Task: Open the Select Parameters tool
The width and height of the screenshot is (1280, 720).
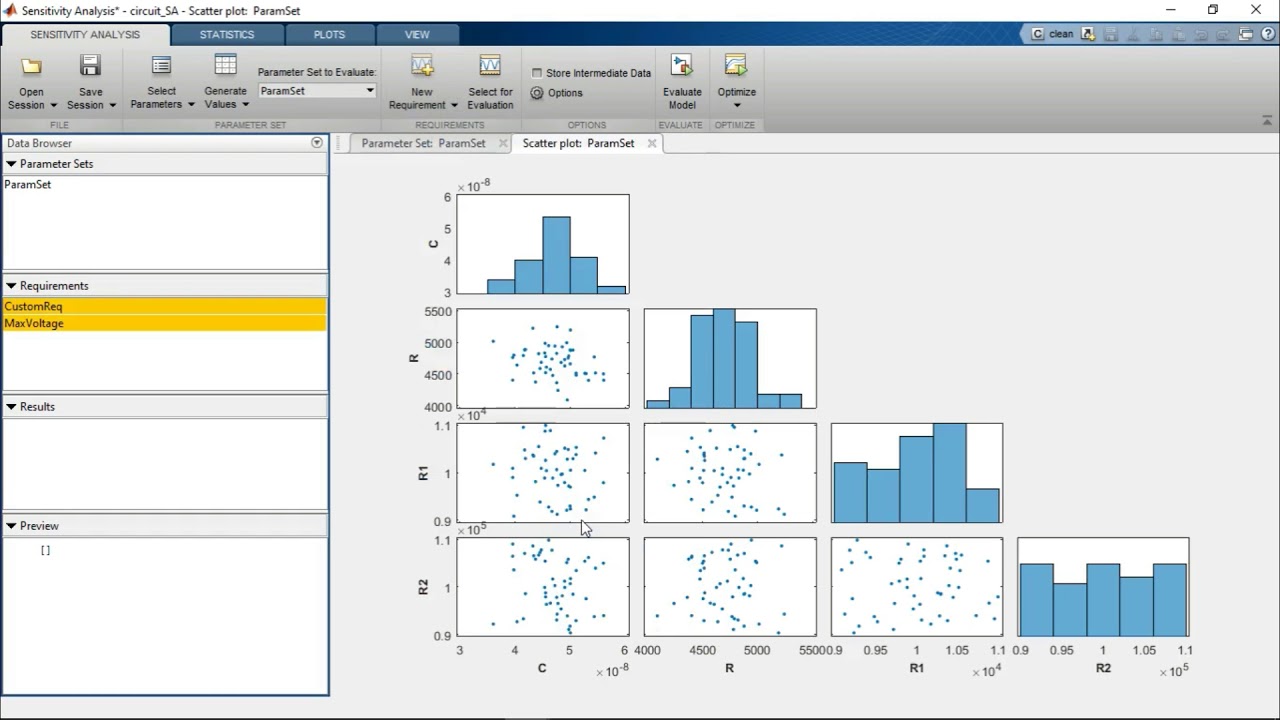Action: click(x=160, y=80)
